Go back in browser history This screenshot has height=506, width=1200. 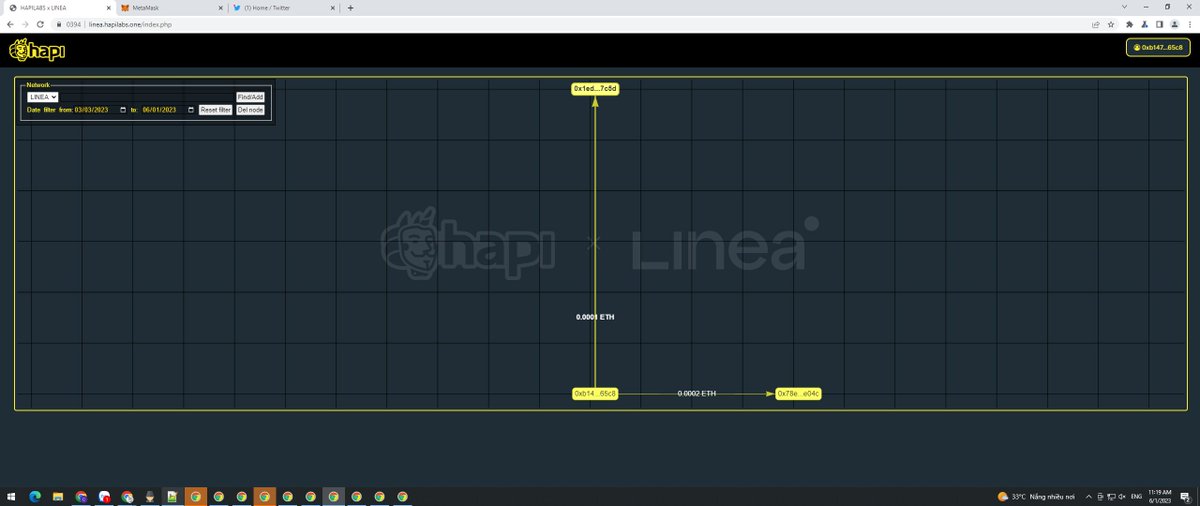pos(9,24)
